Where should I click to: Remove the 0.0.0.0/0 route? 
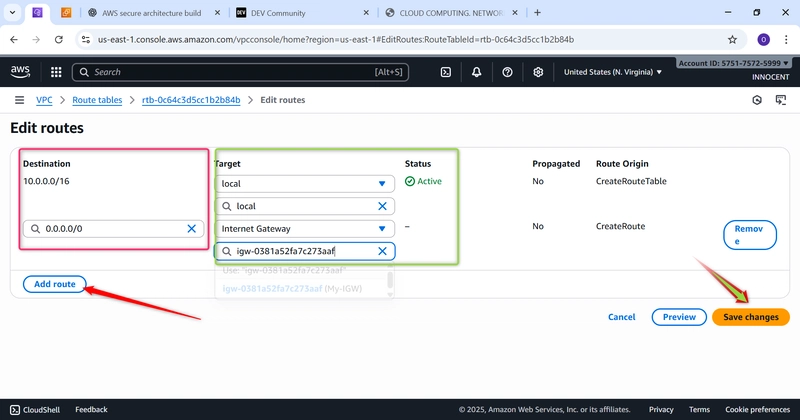pos(750,235)
